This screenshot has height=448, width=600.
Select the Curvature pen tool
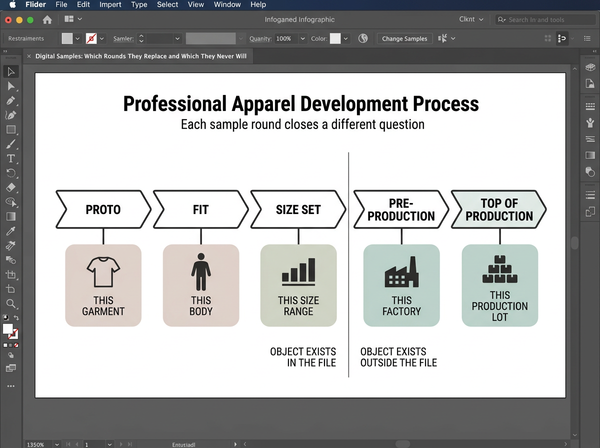(x=11, y=115)
